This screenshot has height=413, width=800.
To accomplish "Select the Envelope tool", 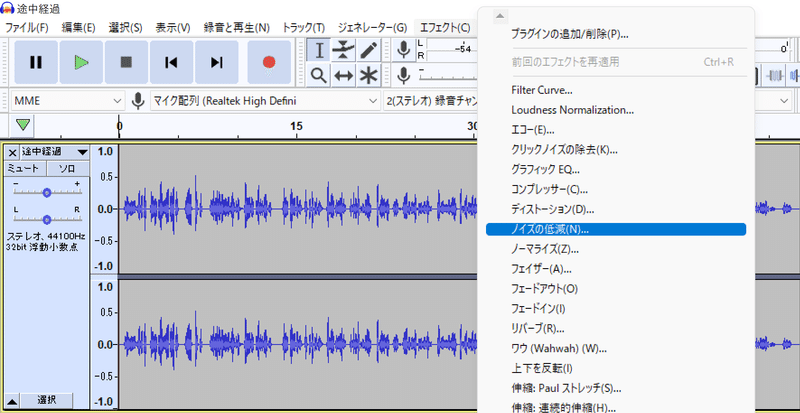I will pyautogui.click(x=343, y=50).
